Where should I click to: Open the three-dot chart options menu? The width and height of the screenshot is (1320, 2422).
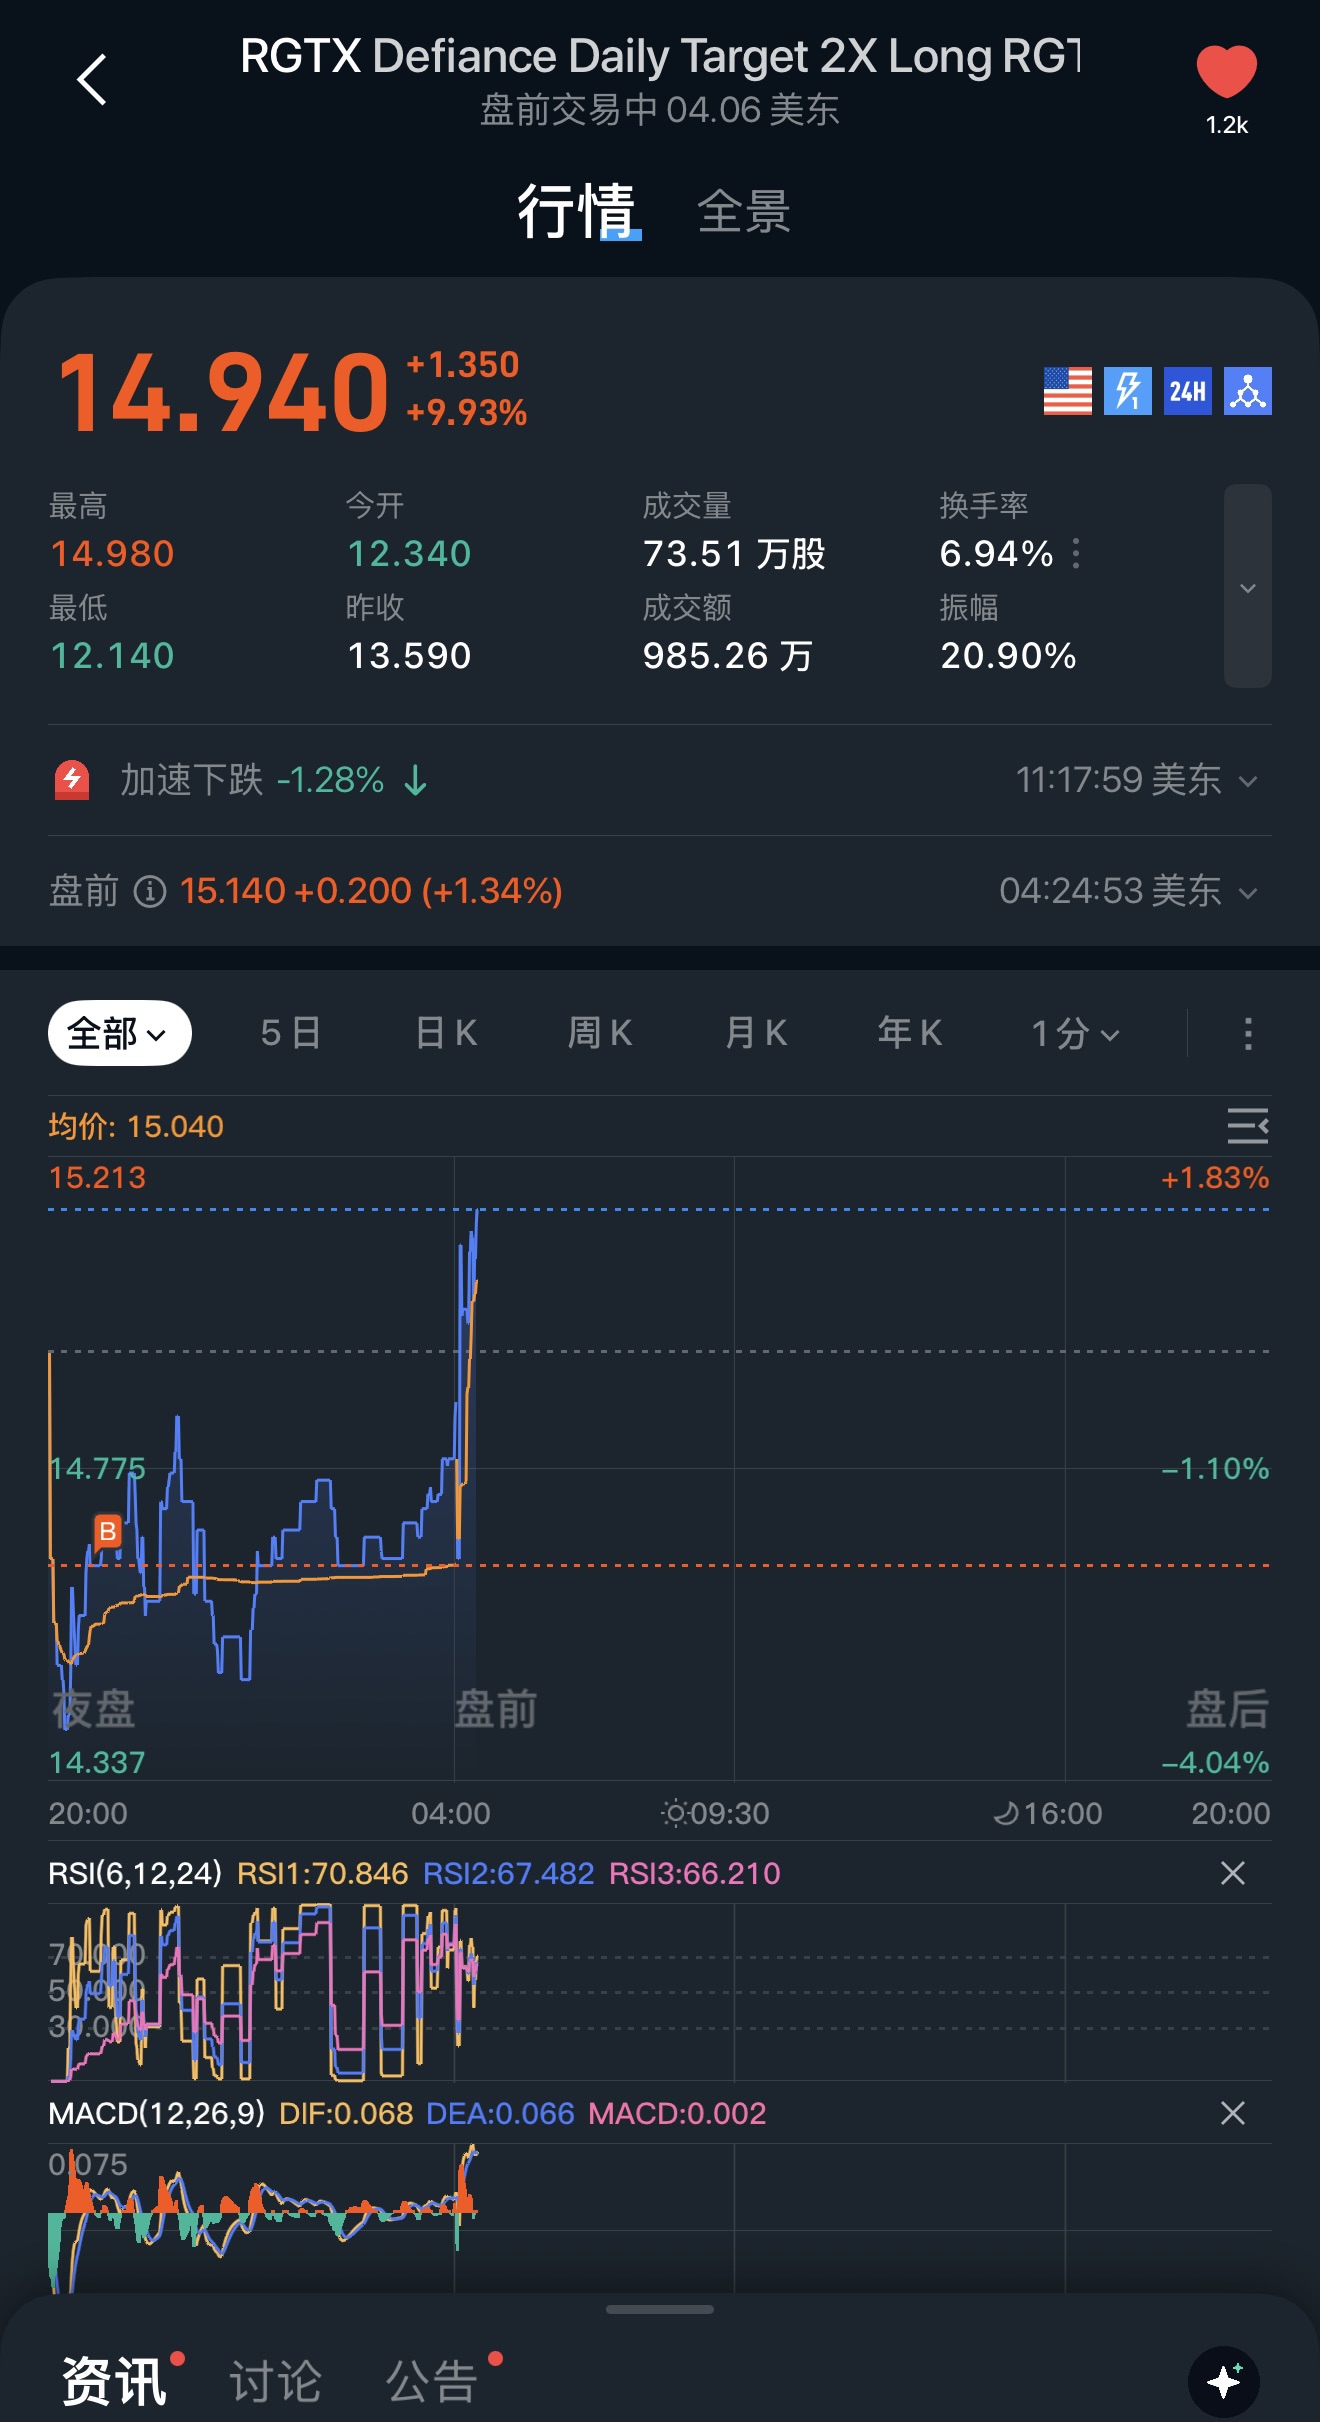click(1247, 1033)
